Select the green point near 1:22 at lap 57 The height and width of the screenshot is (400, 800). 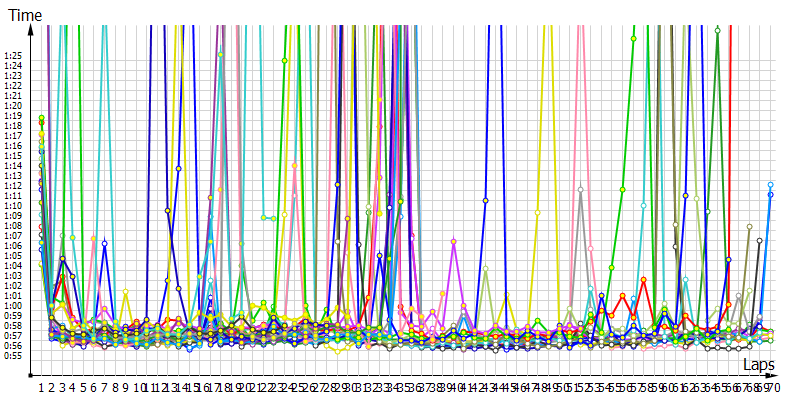point(633,39)
